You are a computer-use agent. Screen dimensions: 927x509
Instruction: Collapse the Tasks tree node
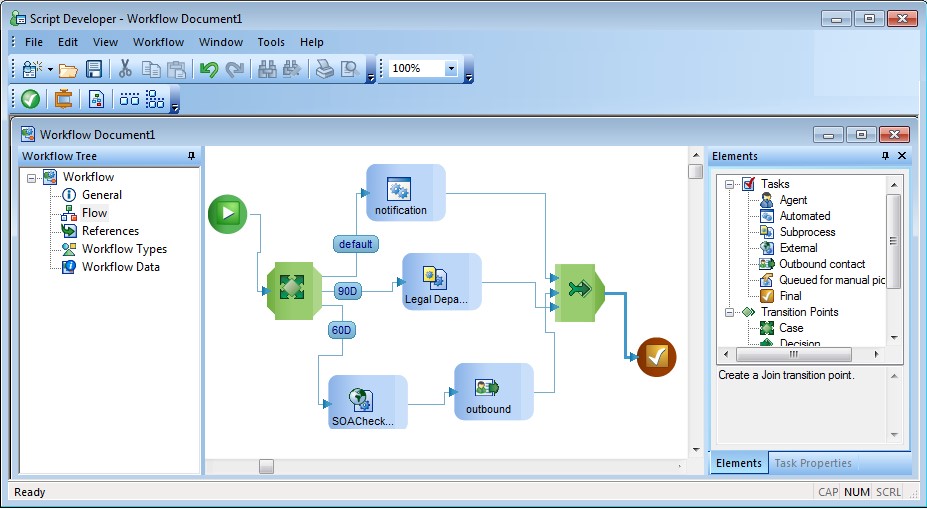(730, 184)
